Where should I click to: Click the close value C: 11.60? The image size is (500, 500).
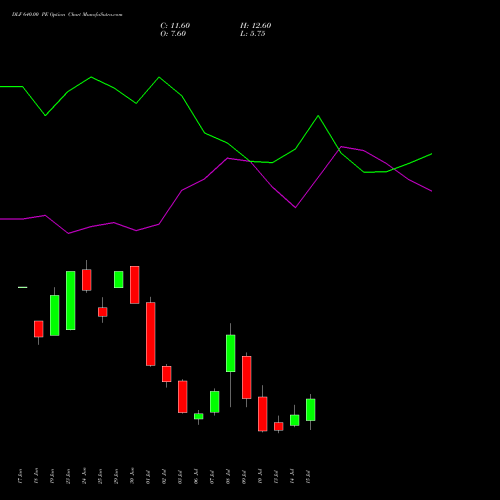click(175, 26)
